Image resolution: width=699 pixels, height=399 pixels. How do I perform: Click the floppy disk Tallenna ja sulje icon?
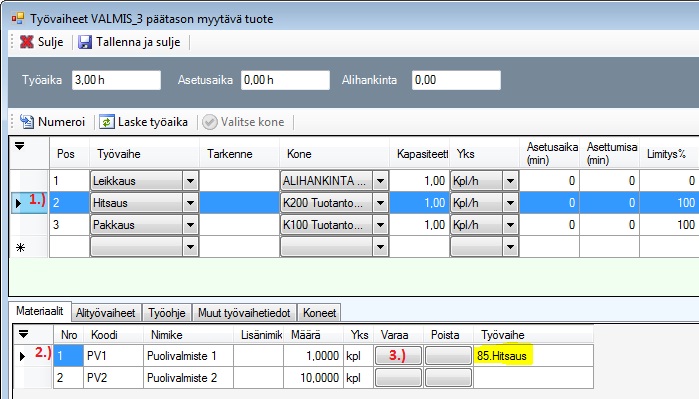point(85,42)
